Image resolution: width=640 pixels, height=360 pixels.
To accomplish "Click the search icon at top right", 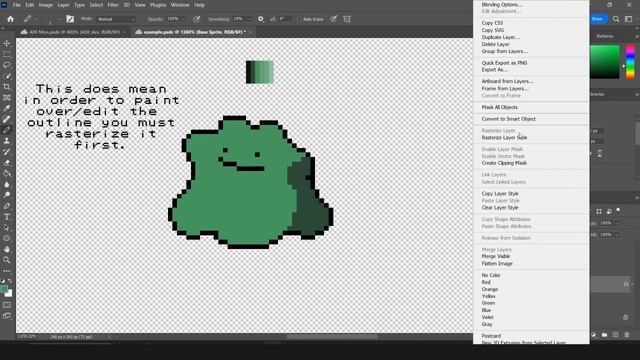I will coord(616,19).
